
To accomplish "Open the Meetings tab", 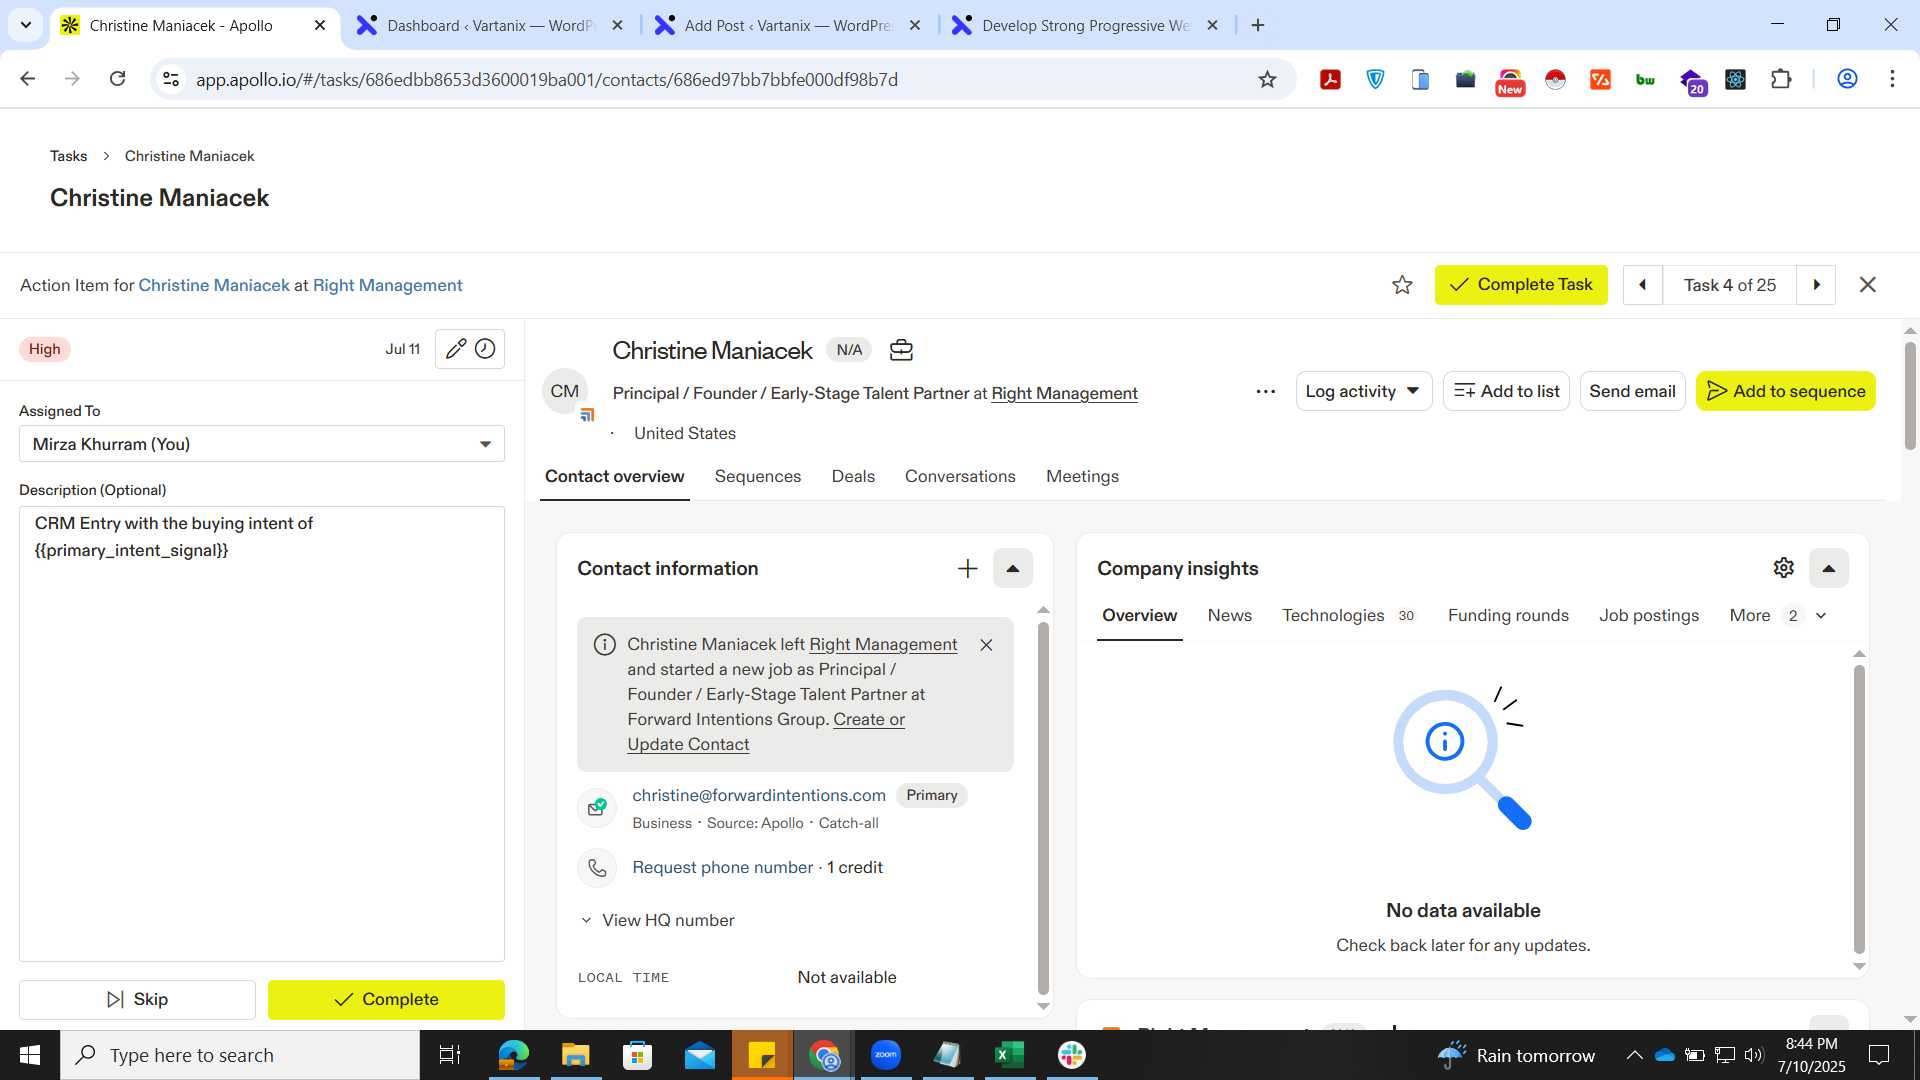I will pos(1082,477).
